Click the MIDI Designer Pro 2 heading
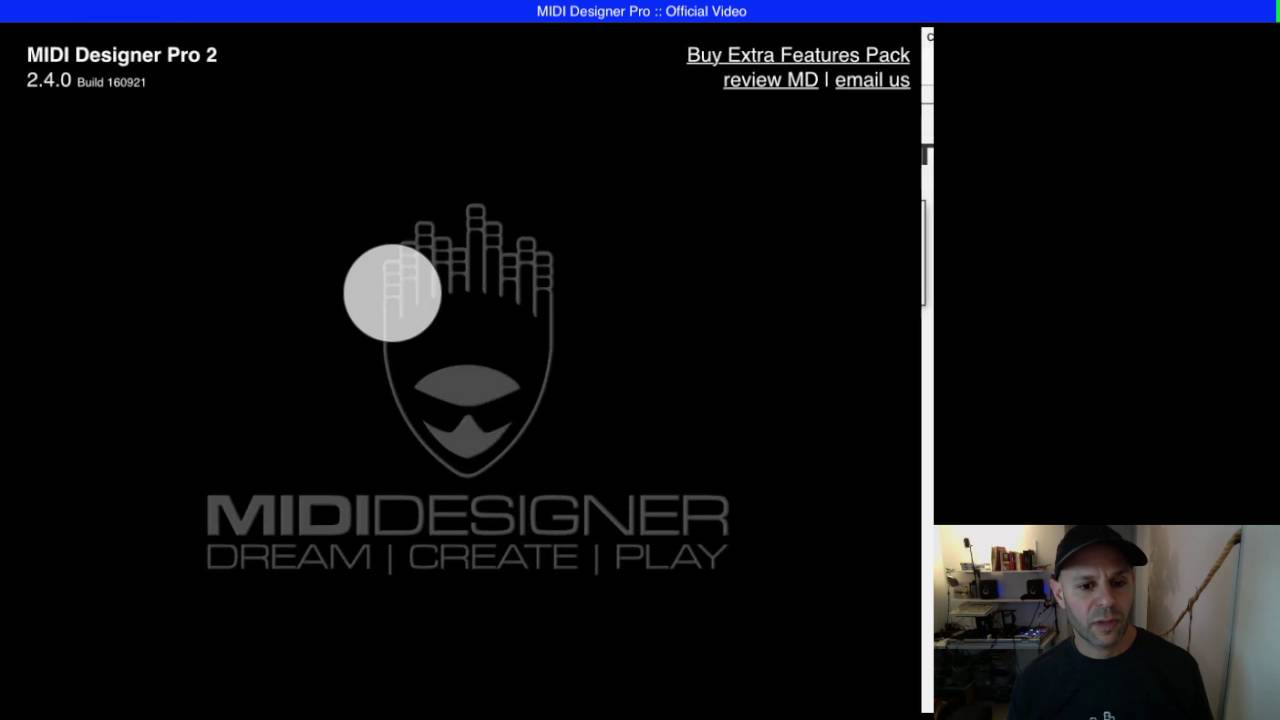The height and width of the screenshot is (720, 1280). point(122,55)
